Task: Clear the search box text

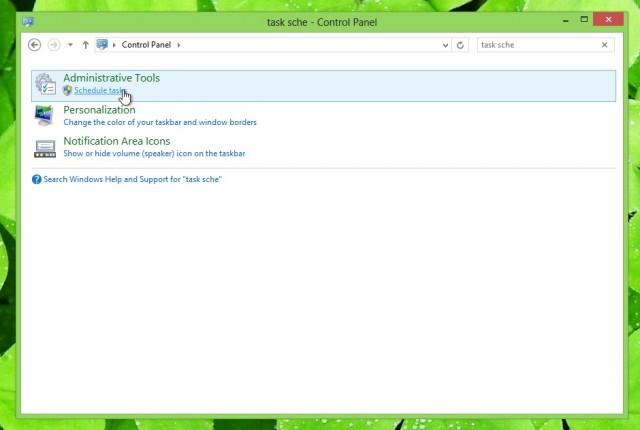Action: (604, 45)
